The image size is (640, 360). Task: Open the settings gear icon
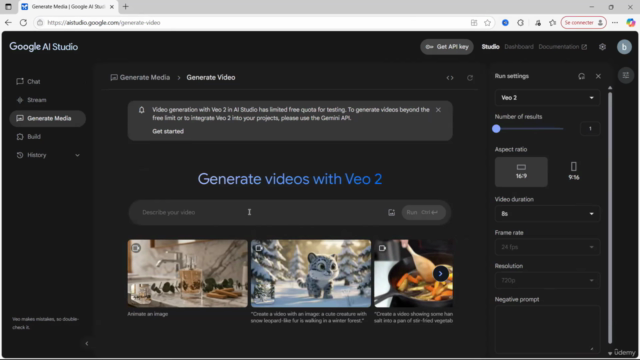pos(602,47)
